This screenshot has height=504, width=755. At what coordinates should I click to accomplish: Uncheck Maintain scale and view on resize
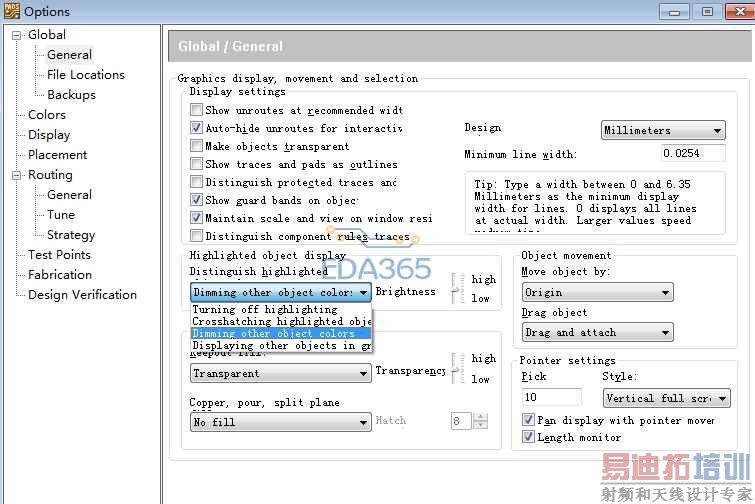[x=196, y=218]
